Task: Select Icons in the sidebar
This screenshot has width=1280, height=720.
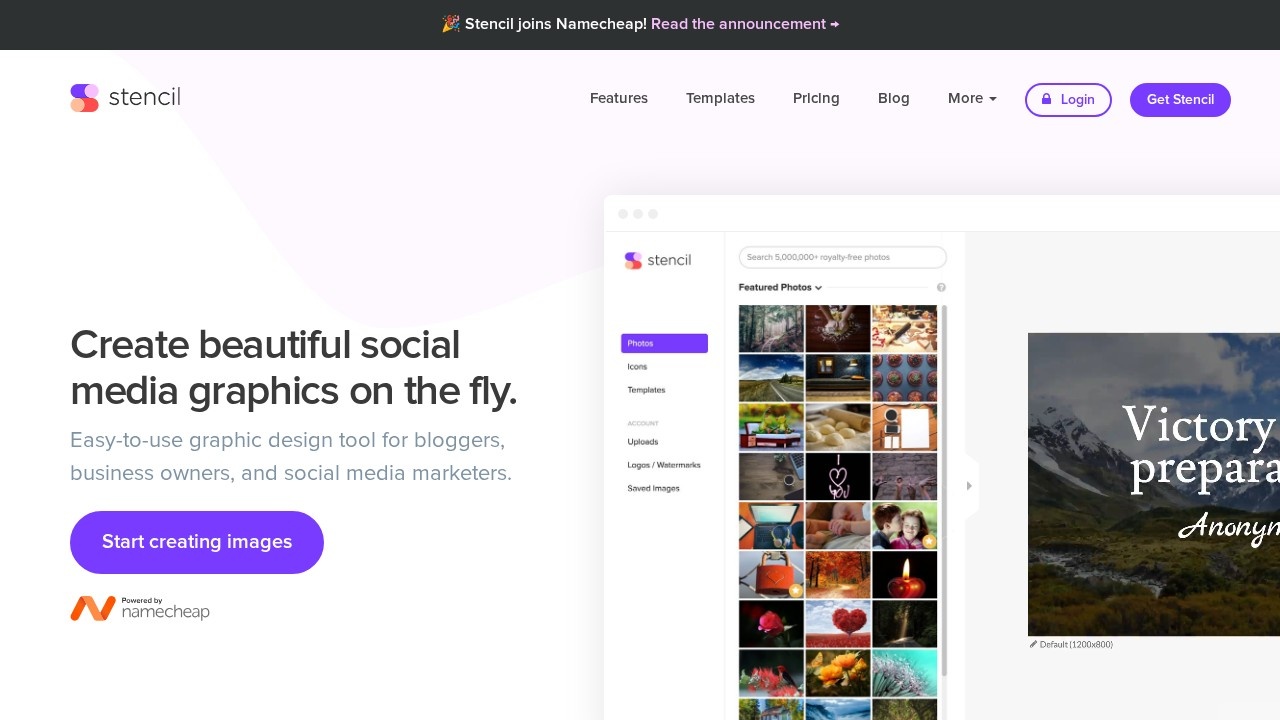Action: point(637,367)
